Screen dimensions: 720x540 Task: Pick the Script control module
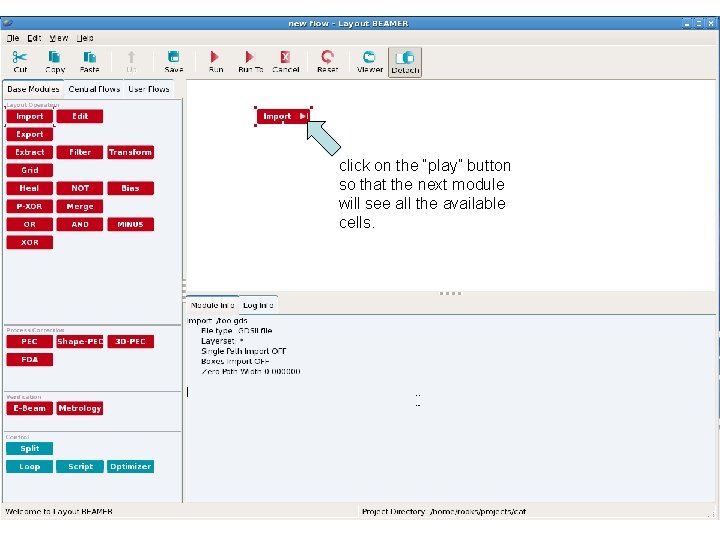click(80, 467)
